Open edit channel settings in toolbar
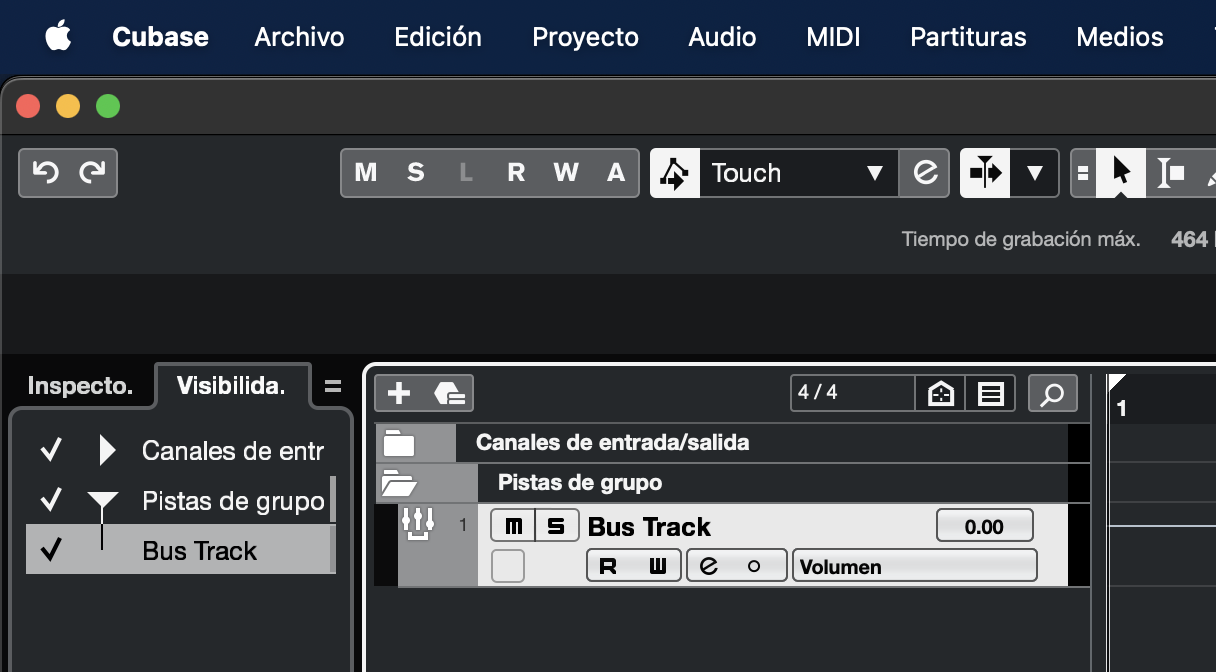1216x672 pixels. click(925, 173)
